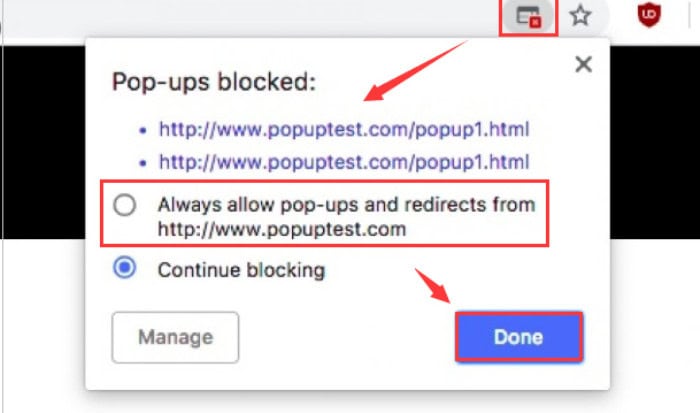Image resolution: width=700 pixels, height=413 pixels.
Task: Open the first blocked popup1.html link
Action: (x=344, y=129)
